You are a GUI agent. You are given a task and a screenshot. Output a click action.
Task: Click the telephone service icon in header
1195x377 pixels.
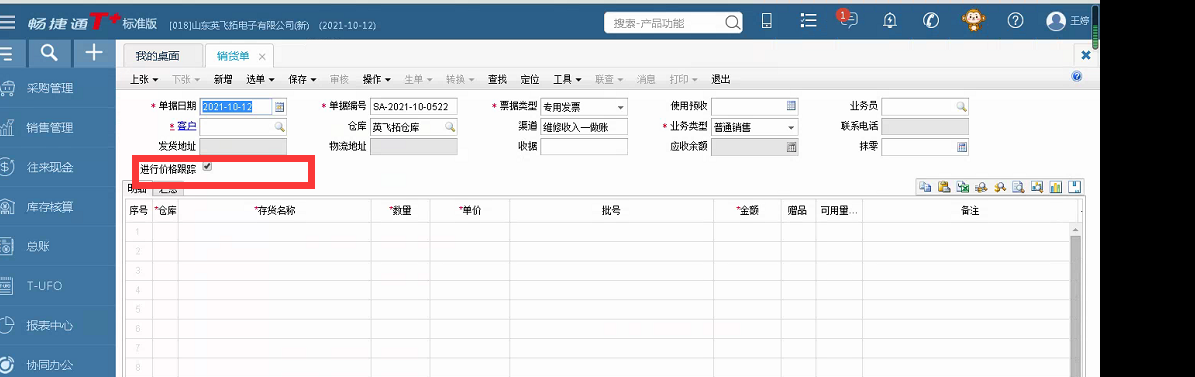click(931, 21)
